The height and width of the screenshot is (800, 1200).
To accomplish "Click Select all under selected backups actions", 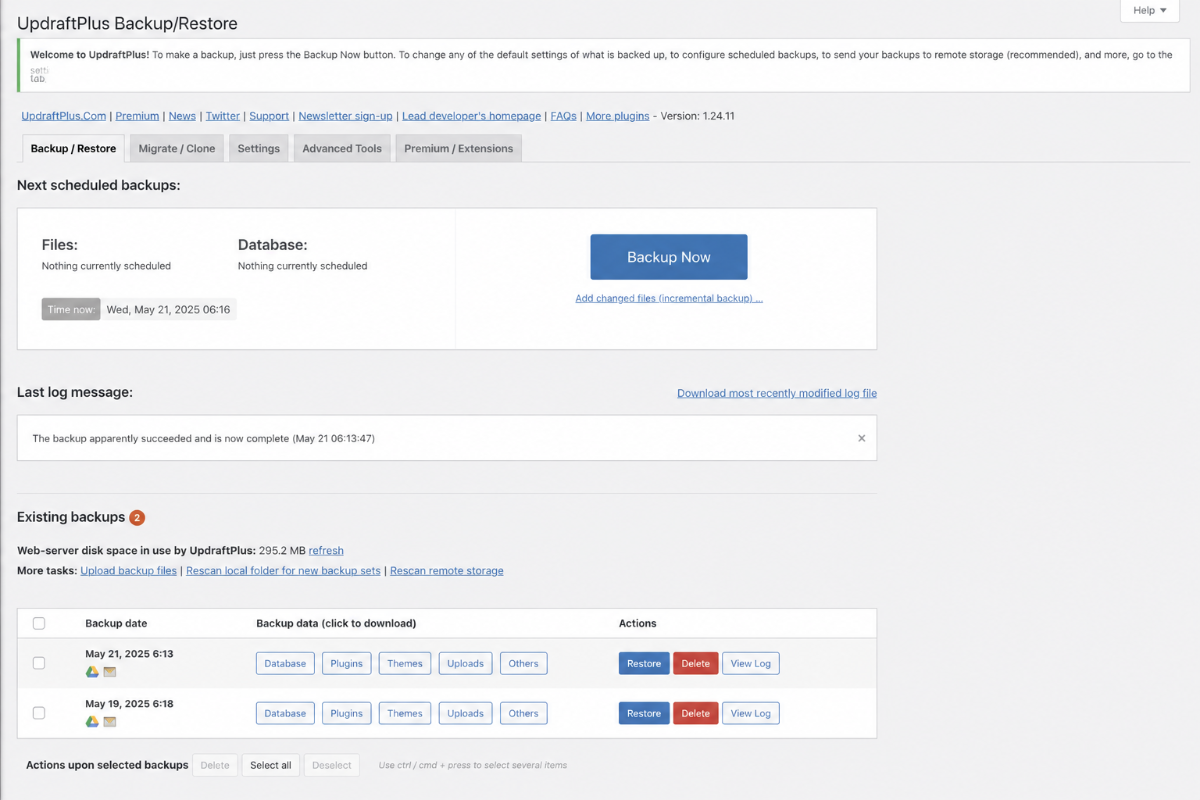I will tap(271, 765).
